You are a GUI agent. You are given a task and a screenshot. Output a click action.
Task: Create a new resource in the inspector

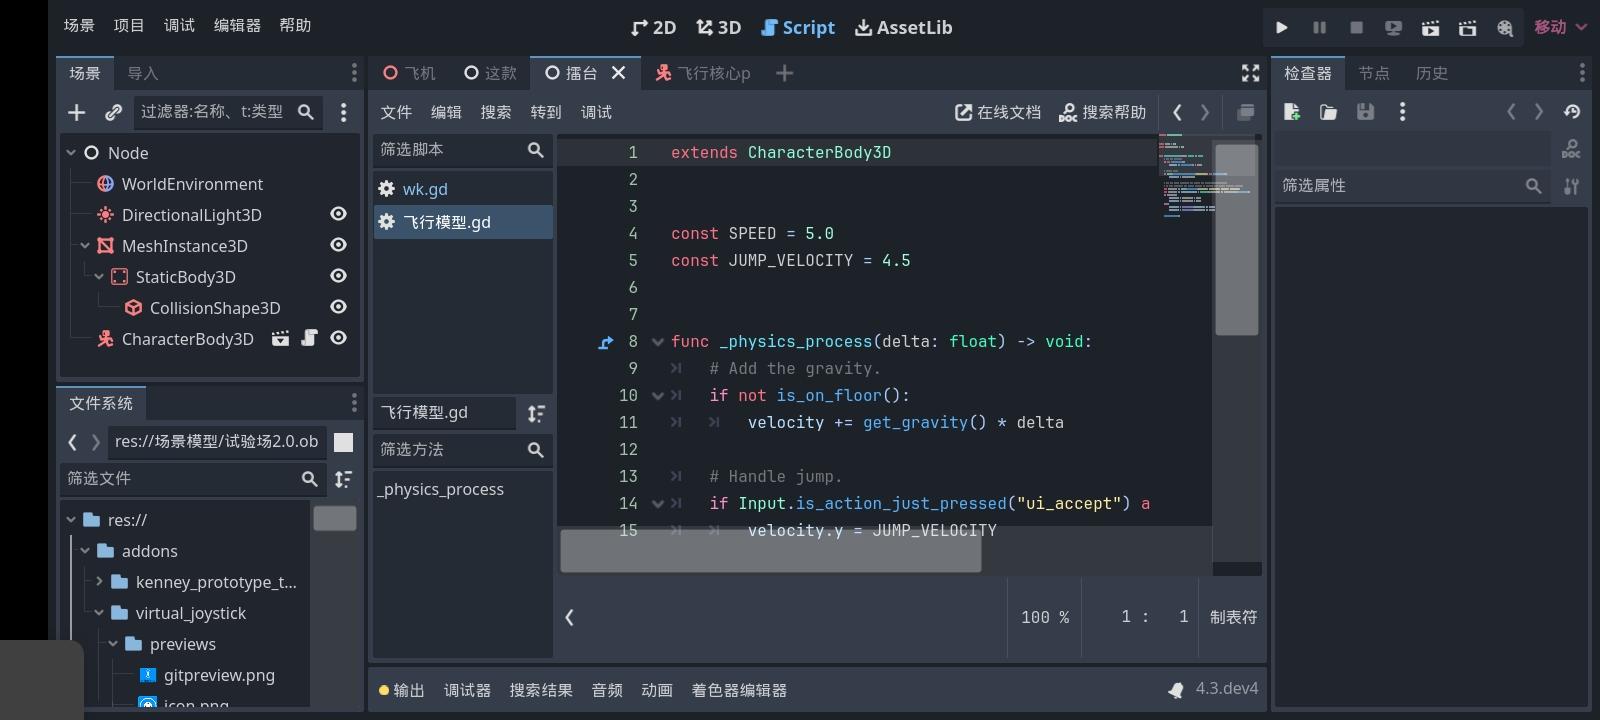coord(1292,112)
